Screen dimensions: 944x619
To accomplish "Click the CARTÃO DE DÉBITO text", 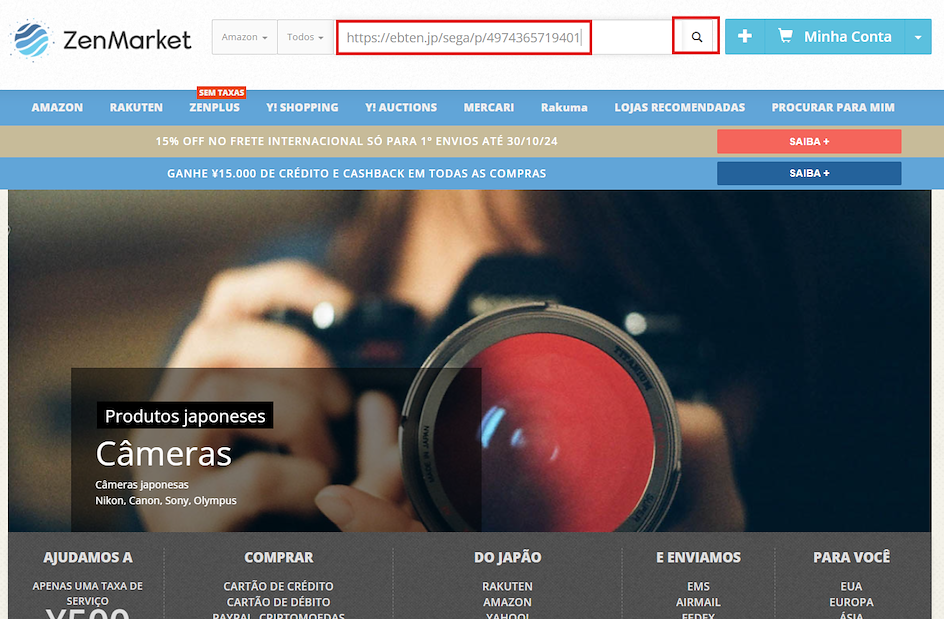I will click(278, 602).
